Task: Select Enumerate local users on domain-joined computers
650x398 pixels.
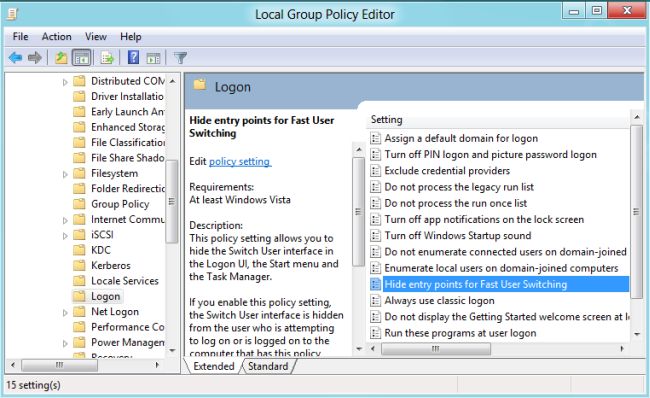Action: tap(501, 268)
